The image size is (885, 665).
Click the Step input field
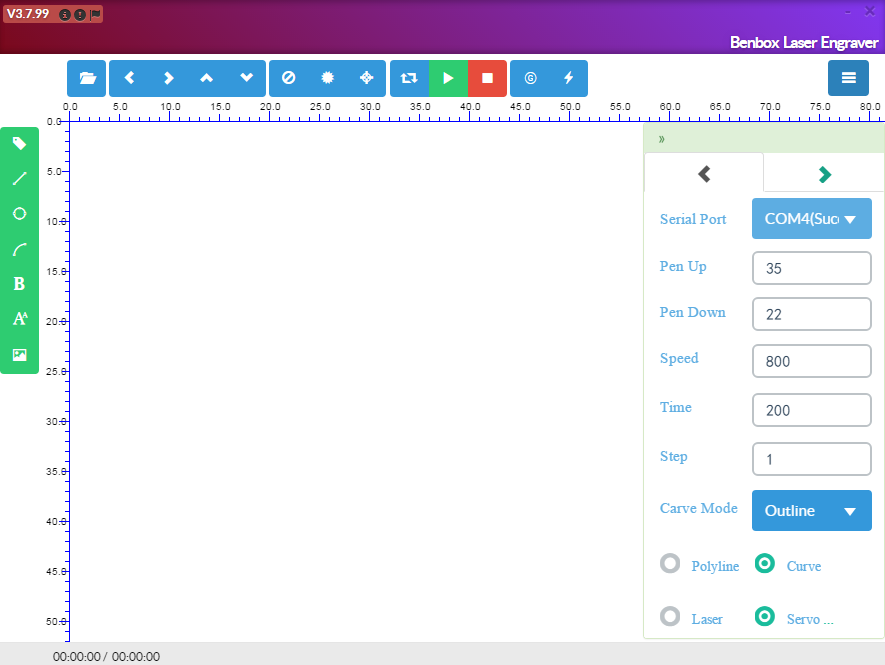(x=812, y=460)
